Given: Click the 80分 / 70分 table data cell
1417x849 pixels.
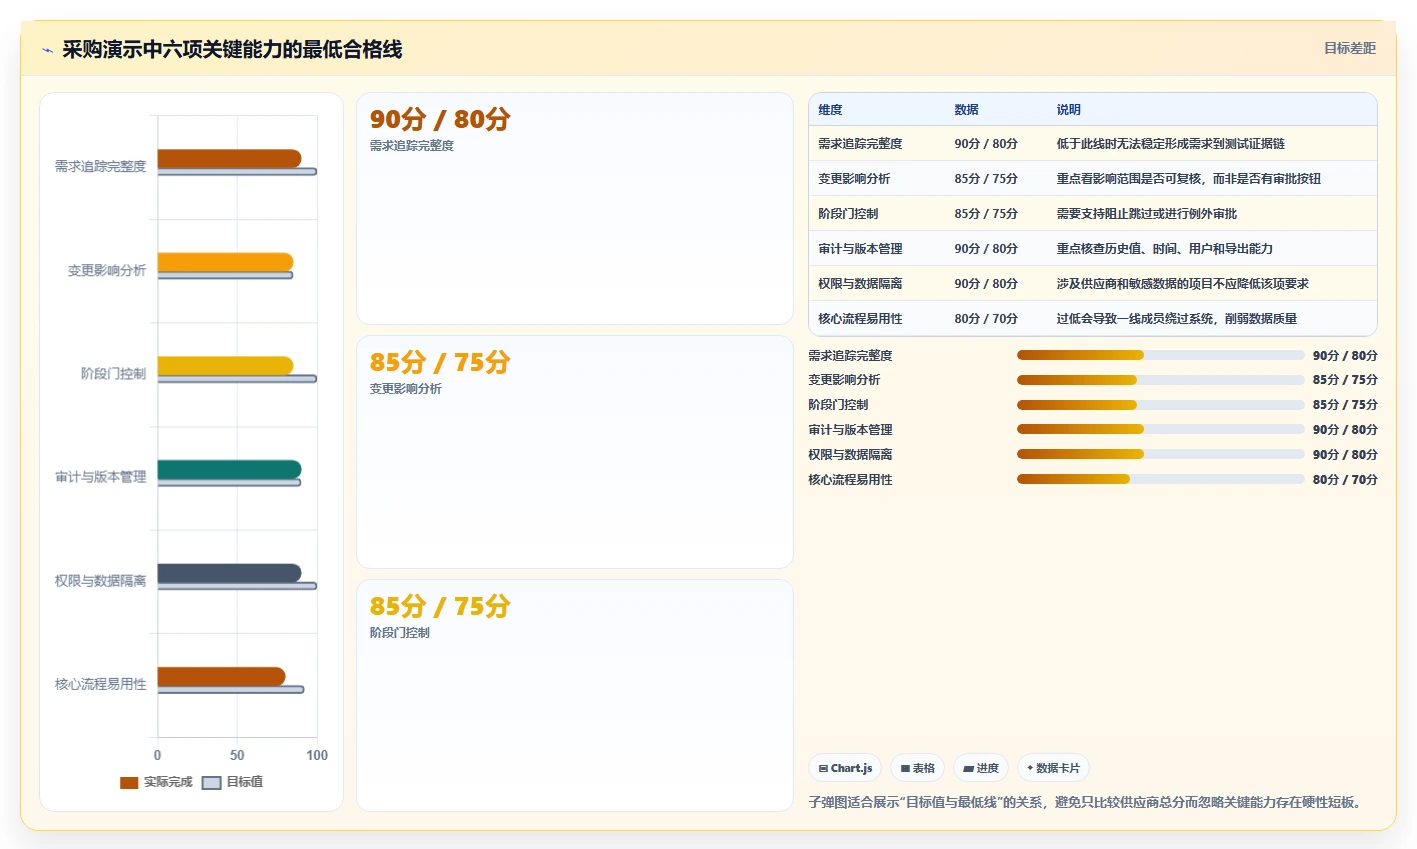Looking at the screenshot, I should [986, 319].
